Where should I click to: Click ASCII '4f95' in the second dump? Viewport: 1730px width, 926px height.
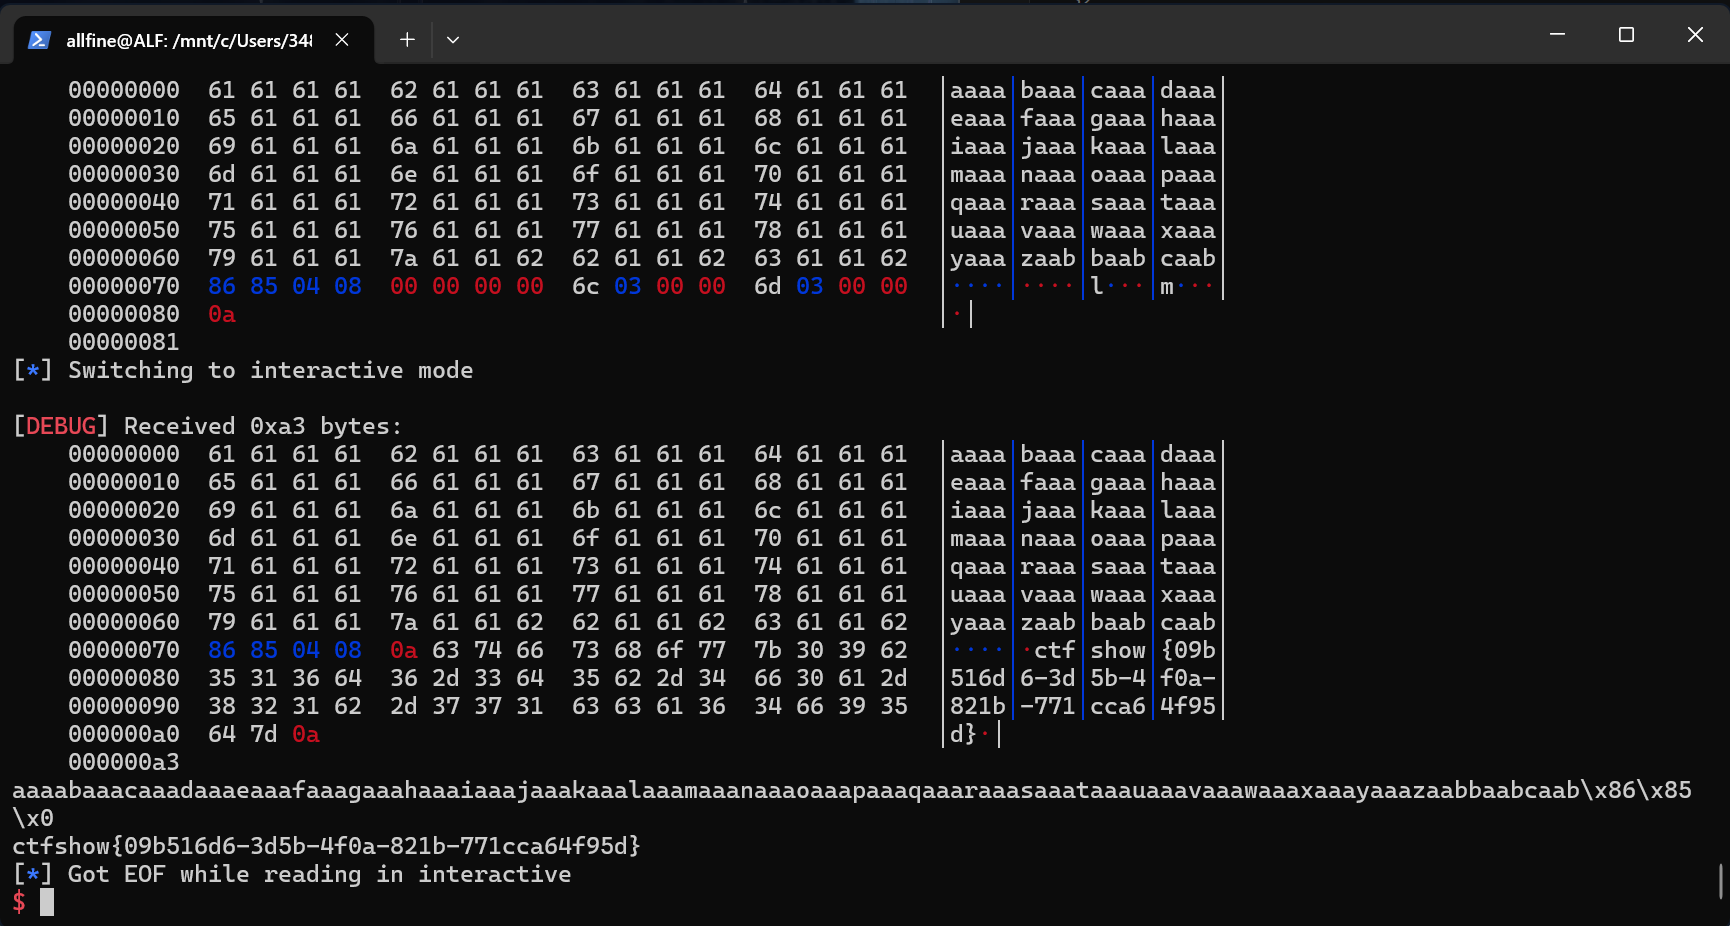[x=1188, y=706]
